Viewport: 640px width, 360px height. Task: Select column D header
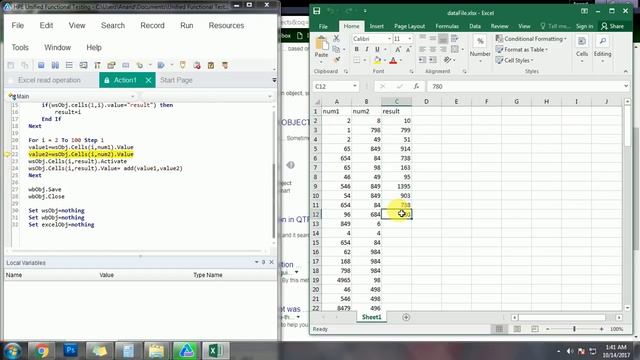[x=426, y=101]
